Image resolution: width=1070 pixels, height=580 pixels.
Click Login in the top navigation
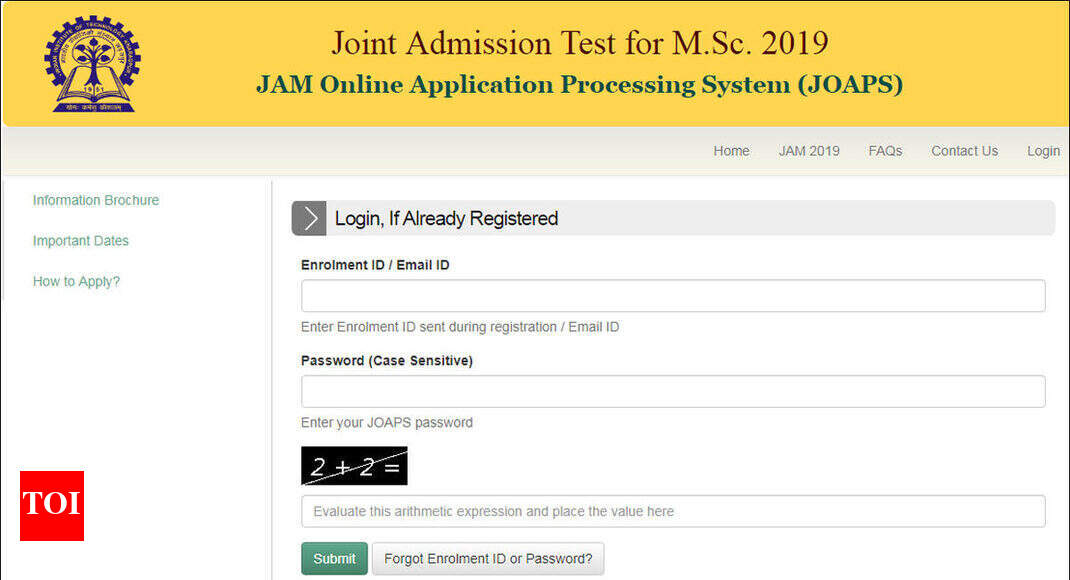pos(1043,151)
